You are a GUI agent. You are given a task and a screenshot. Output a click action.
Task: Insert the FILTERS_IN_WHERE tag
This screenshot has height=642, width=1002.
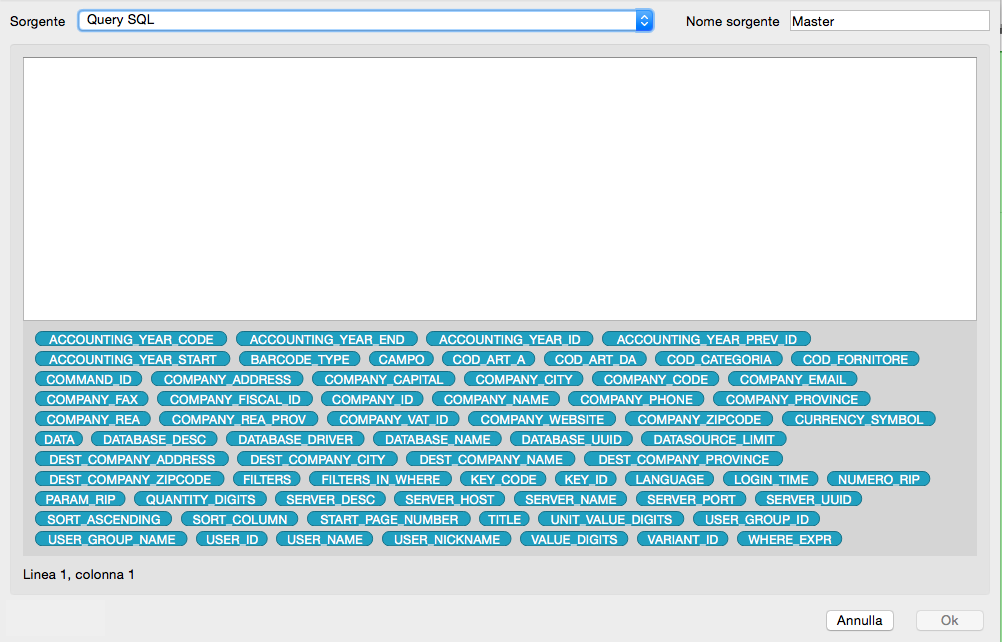click(x=380, y=479)
